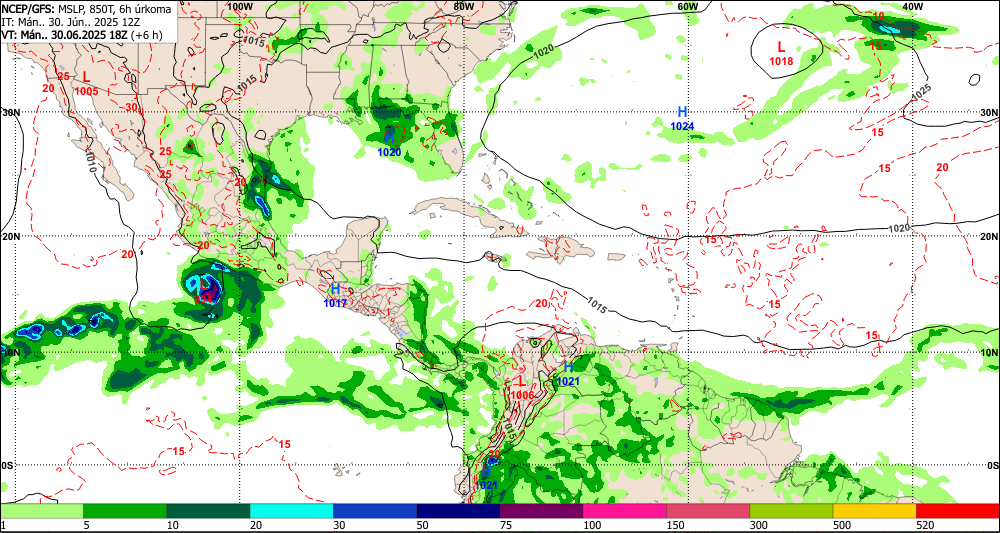Click the legend value "75"
This screenshot has width=1000, height=533.
[506, 525]
